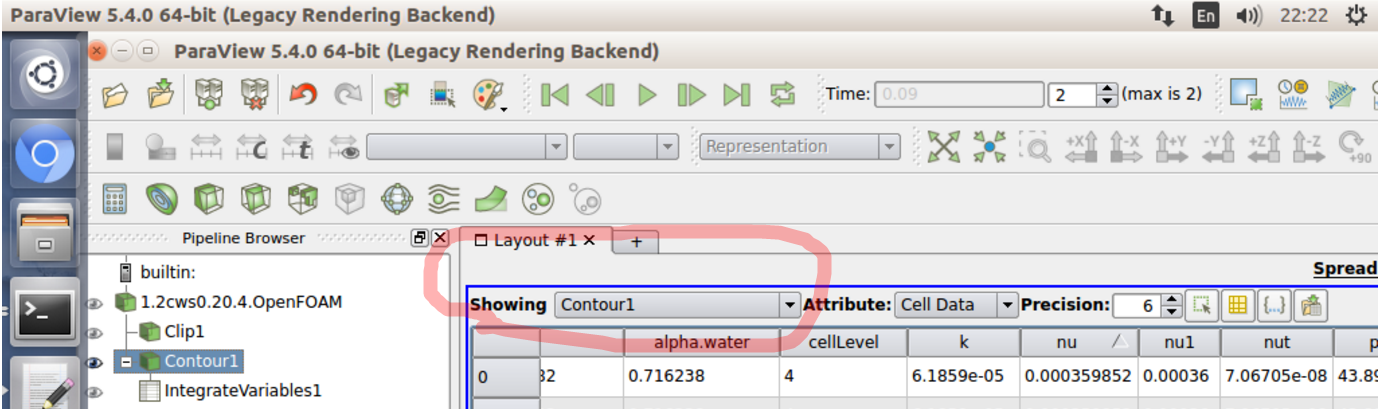The width and height of the screenshot is (1379, 409).
Task: Click the Calculator filter icon
Action: pos(115,199)
